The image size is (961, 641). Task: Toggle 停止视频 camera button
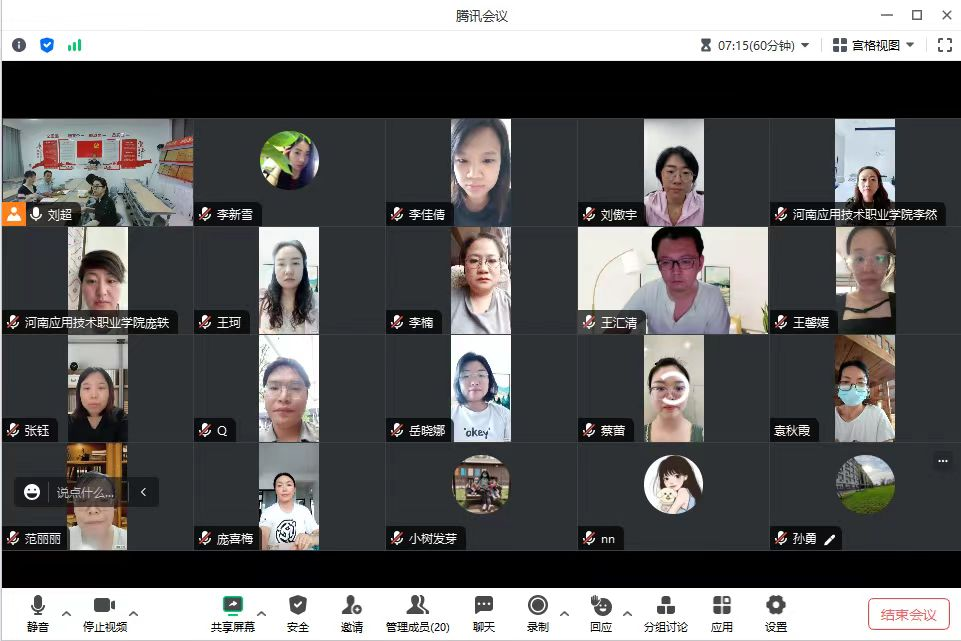point(104,612)
